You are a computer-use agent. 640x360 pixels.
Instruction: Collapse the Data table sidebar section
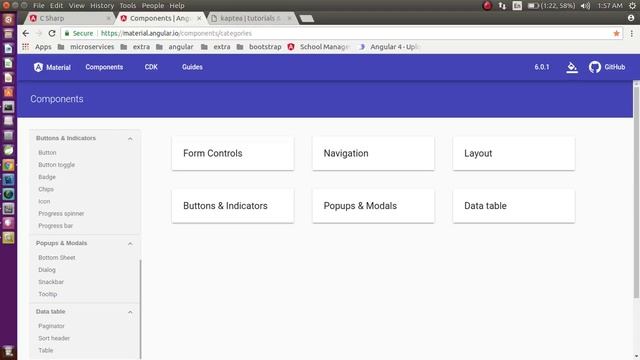click(130, 312)
